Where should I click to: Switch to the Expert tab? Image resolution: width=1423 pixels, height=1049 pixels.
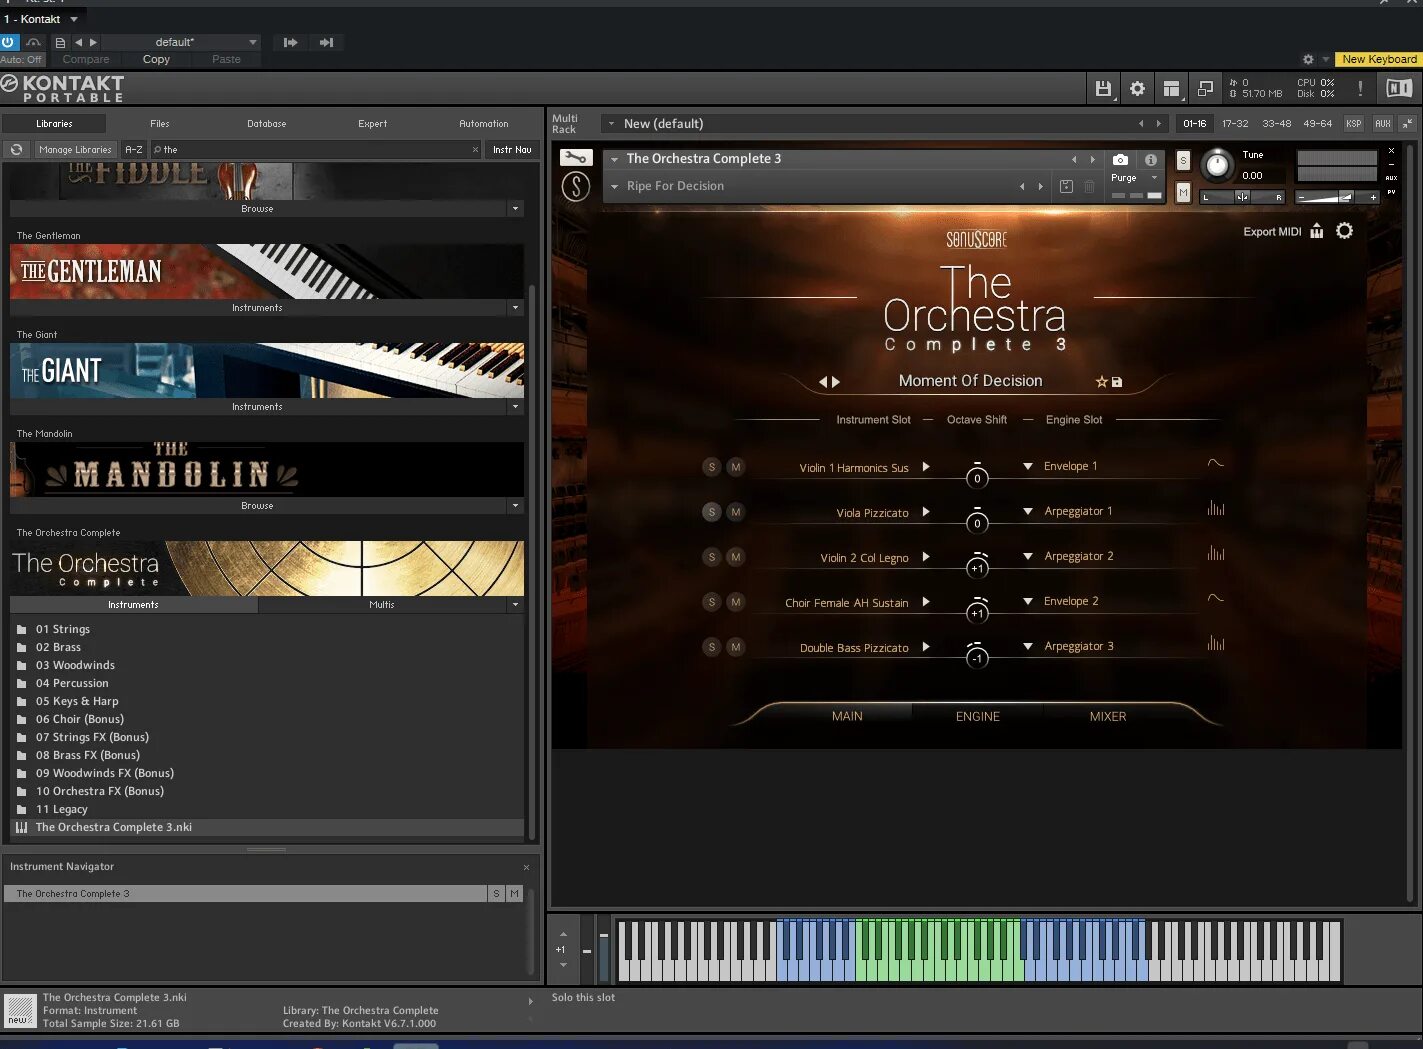pyautogui.click(x=373, y=124)
